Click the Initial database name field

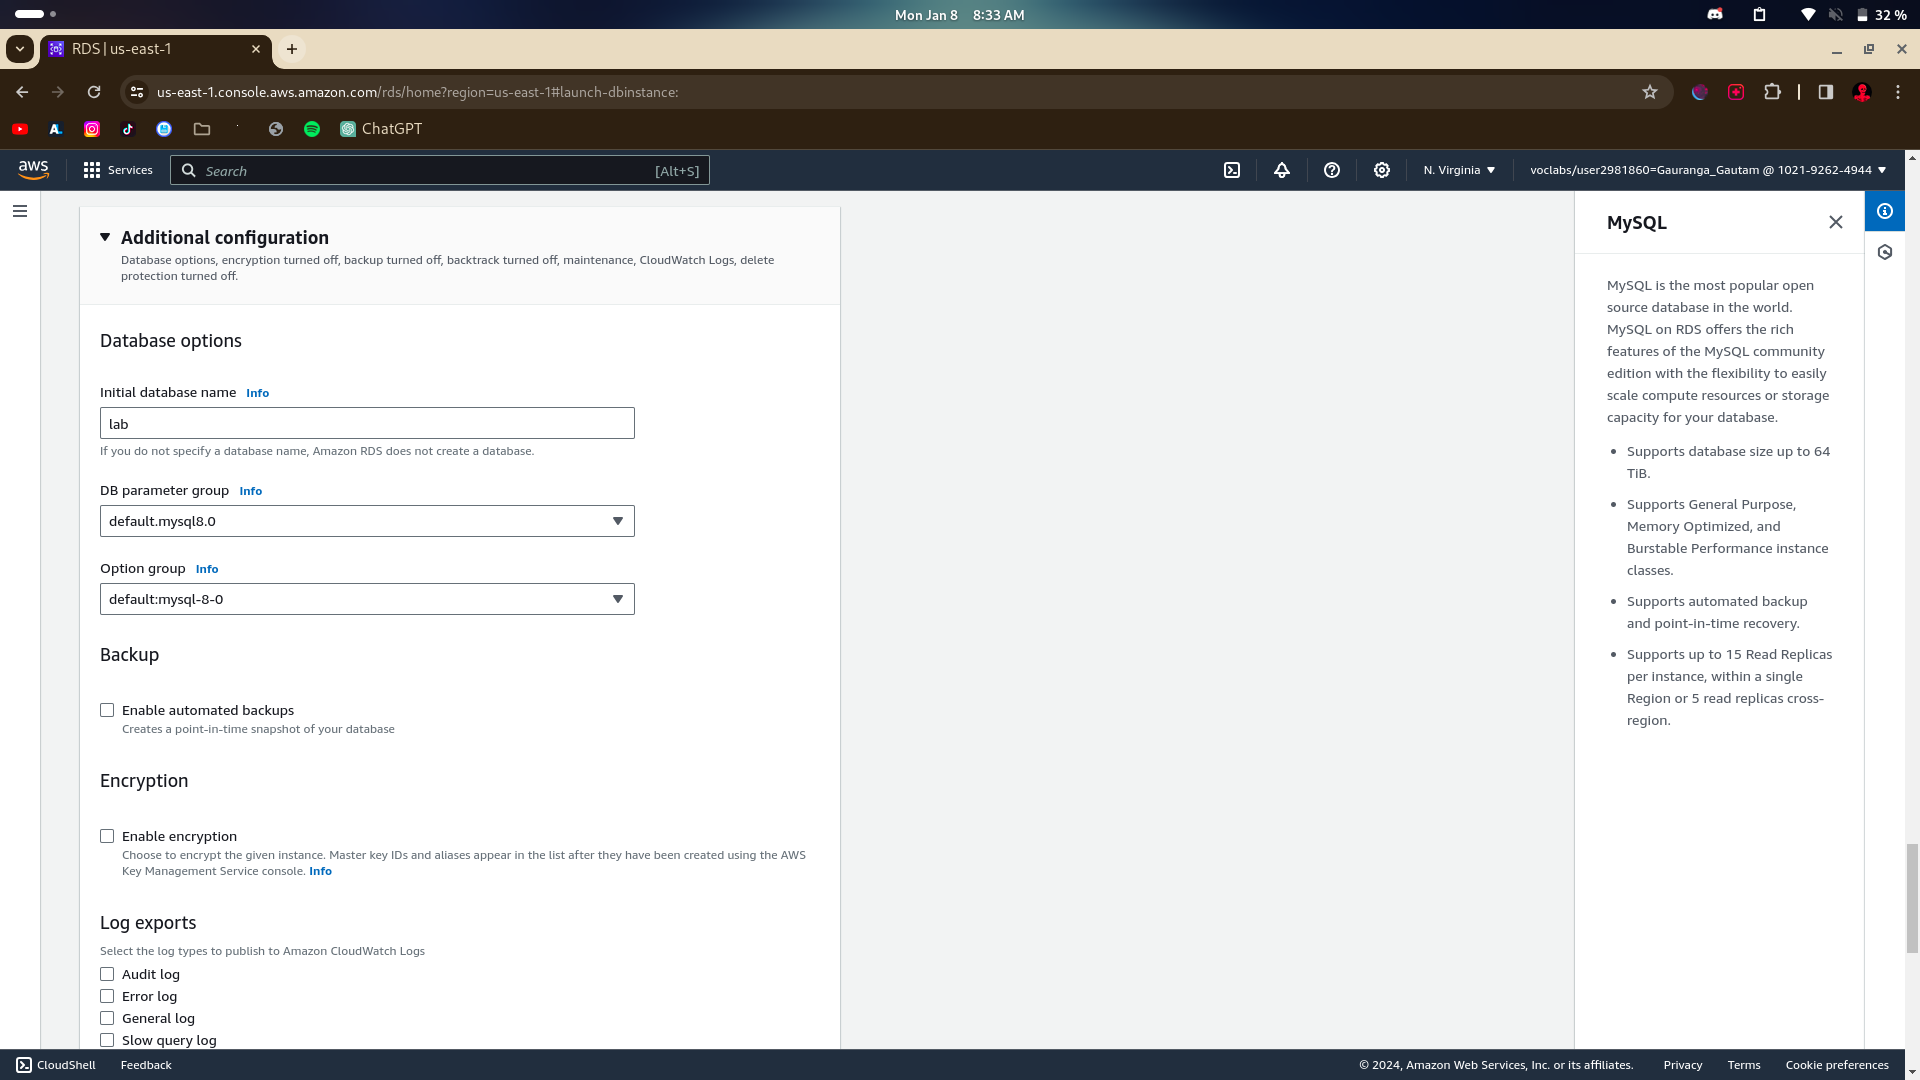tap(367, 423)
